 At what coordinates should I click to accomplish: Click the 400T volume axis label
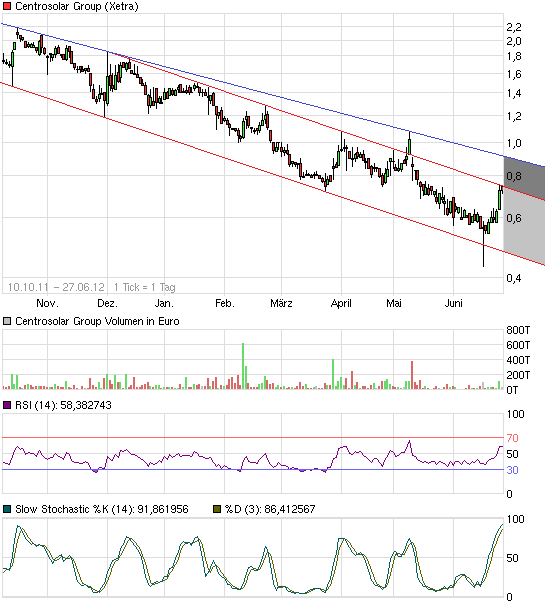[x=518, y=360]
